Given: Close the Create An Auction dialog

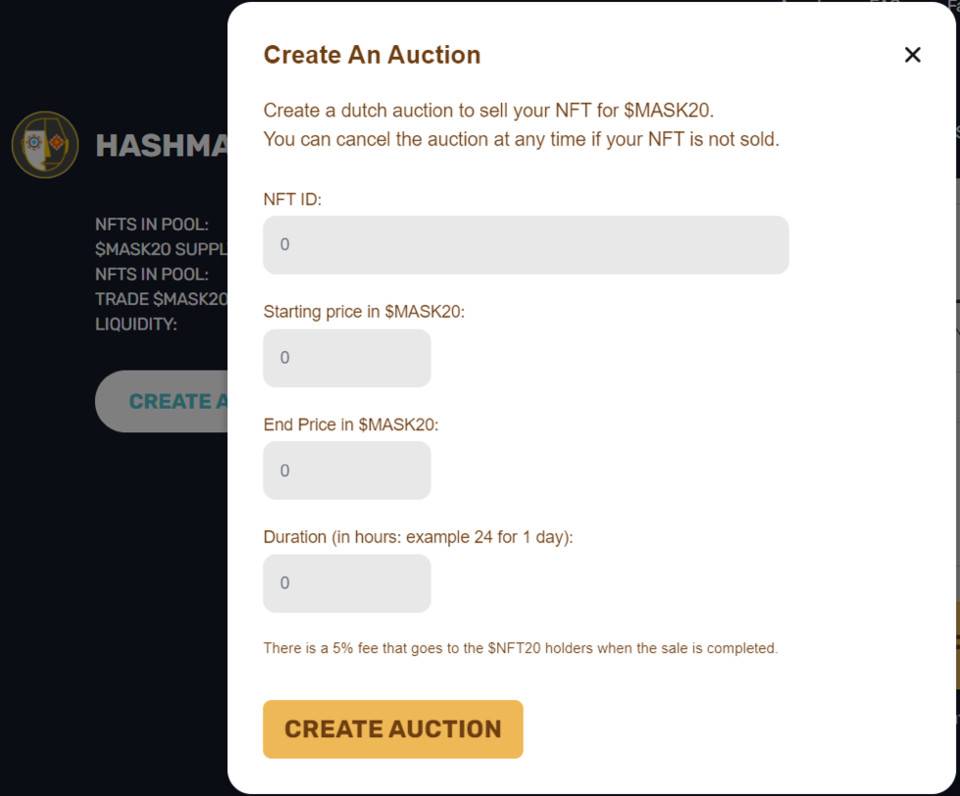Looking at the screenshot, I should [x=912, y=55].
